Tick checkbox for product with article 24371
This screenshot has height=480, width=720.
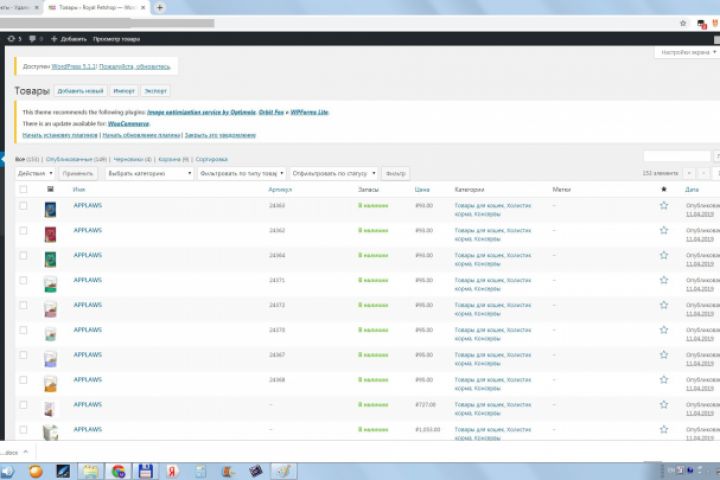pos(23,280)
